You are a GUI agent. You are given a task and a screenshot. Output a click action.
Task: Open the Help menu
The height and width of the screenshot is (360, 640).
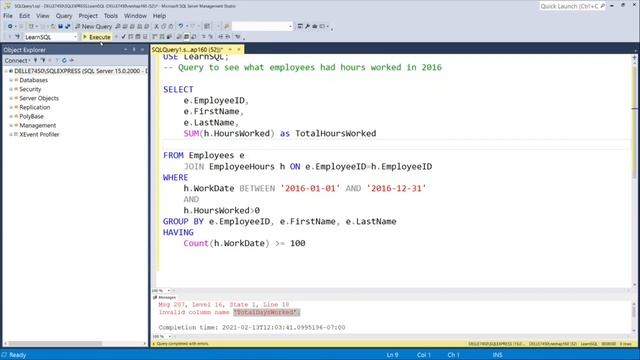pyautogui.click(x=159, y=16)
